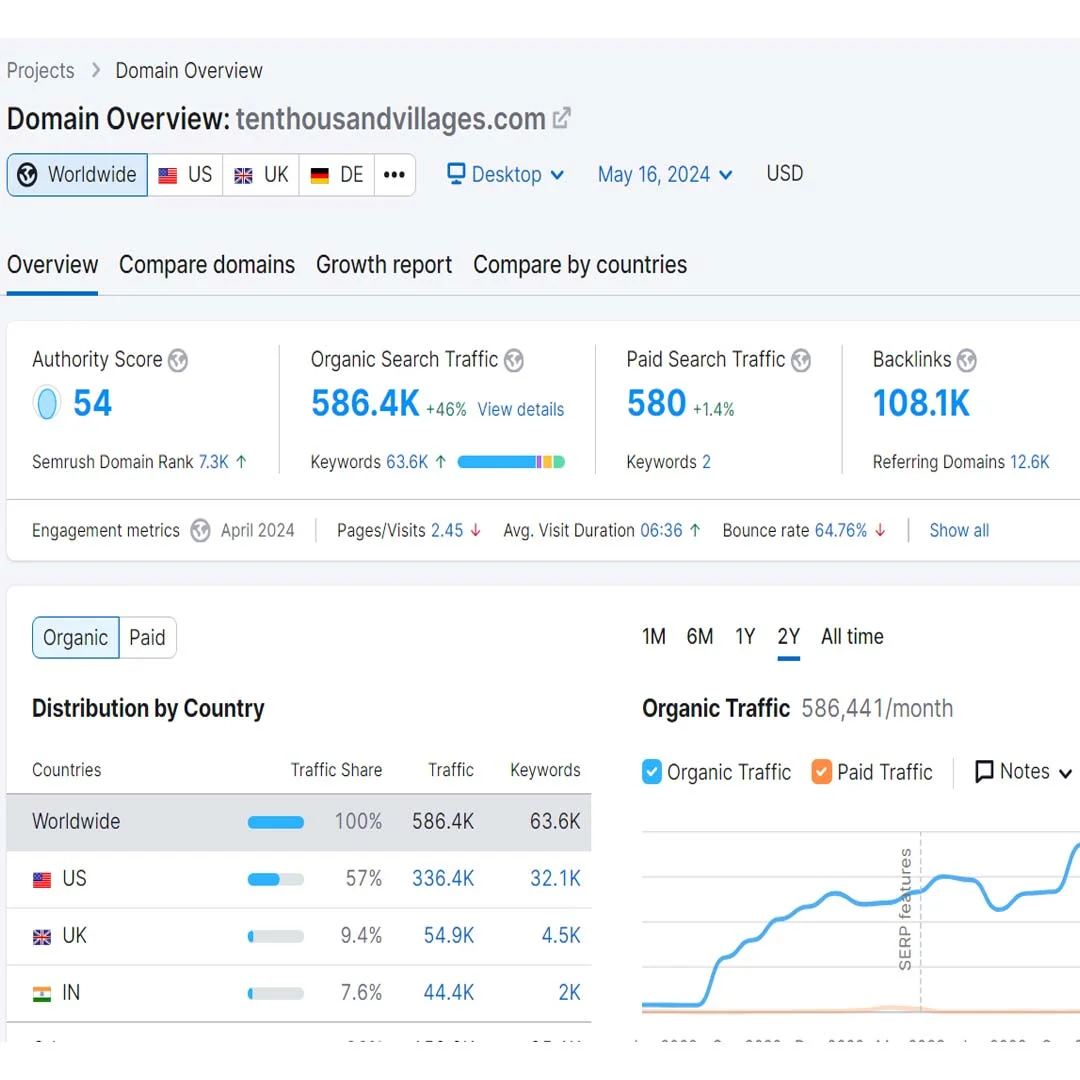
Task: Click globe icon next to Backlinks
Action: point(967,360)
